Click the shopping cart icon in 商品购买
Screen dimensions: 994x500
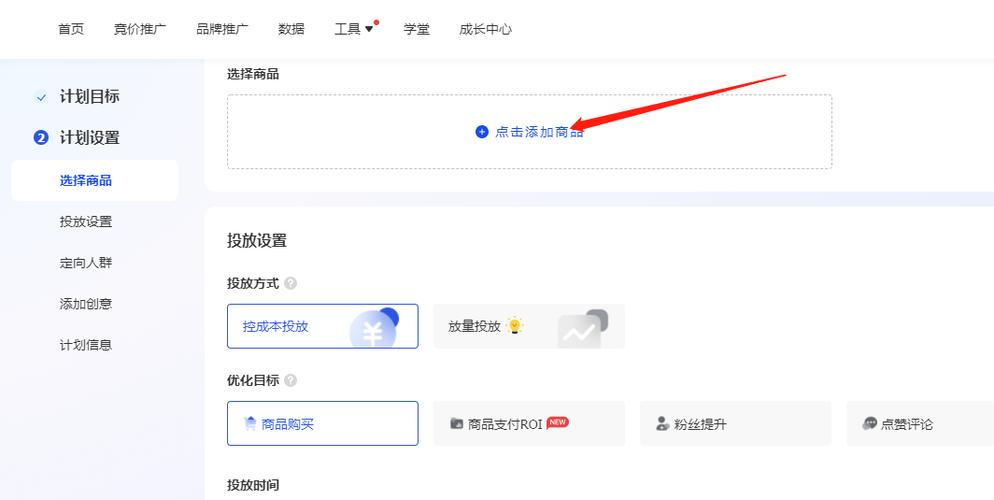point(250,424)
